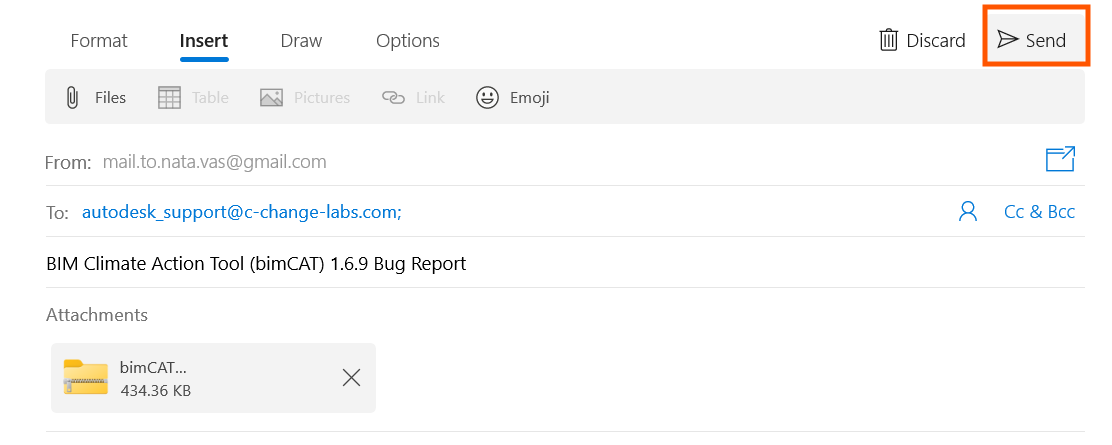1112x445 pixels.
Task: Insert an emoji with the smiley icon
Action: point(513,97)
